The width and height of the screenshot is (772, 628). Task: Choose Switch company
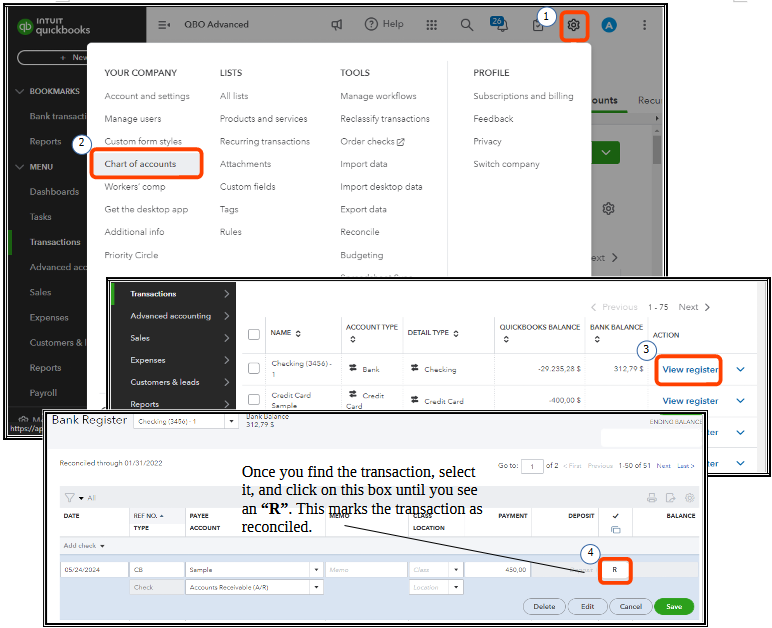[506, 164]
